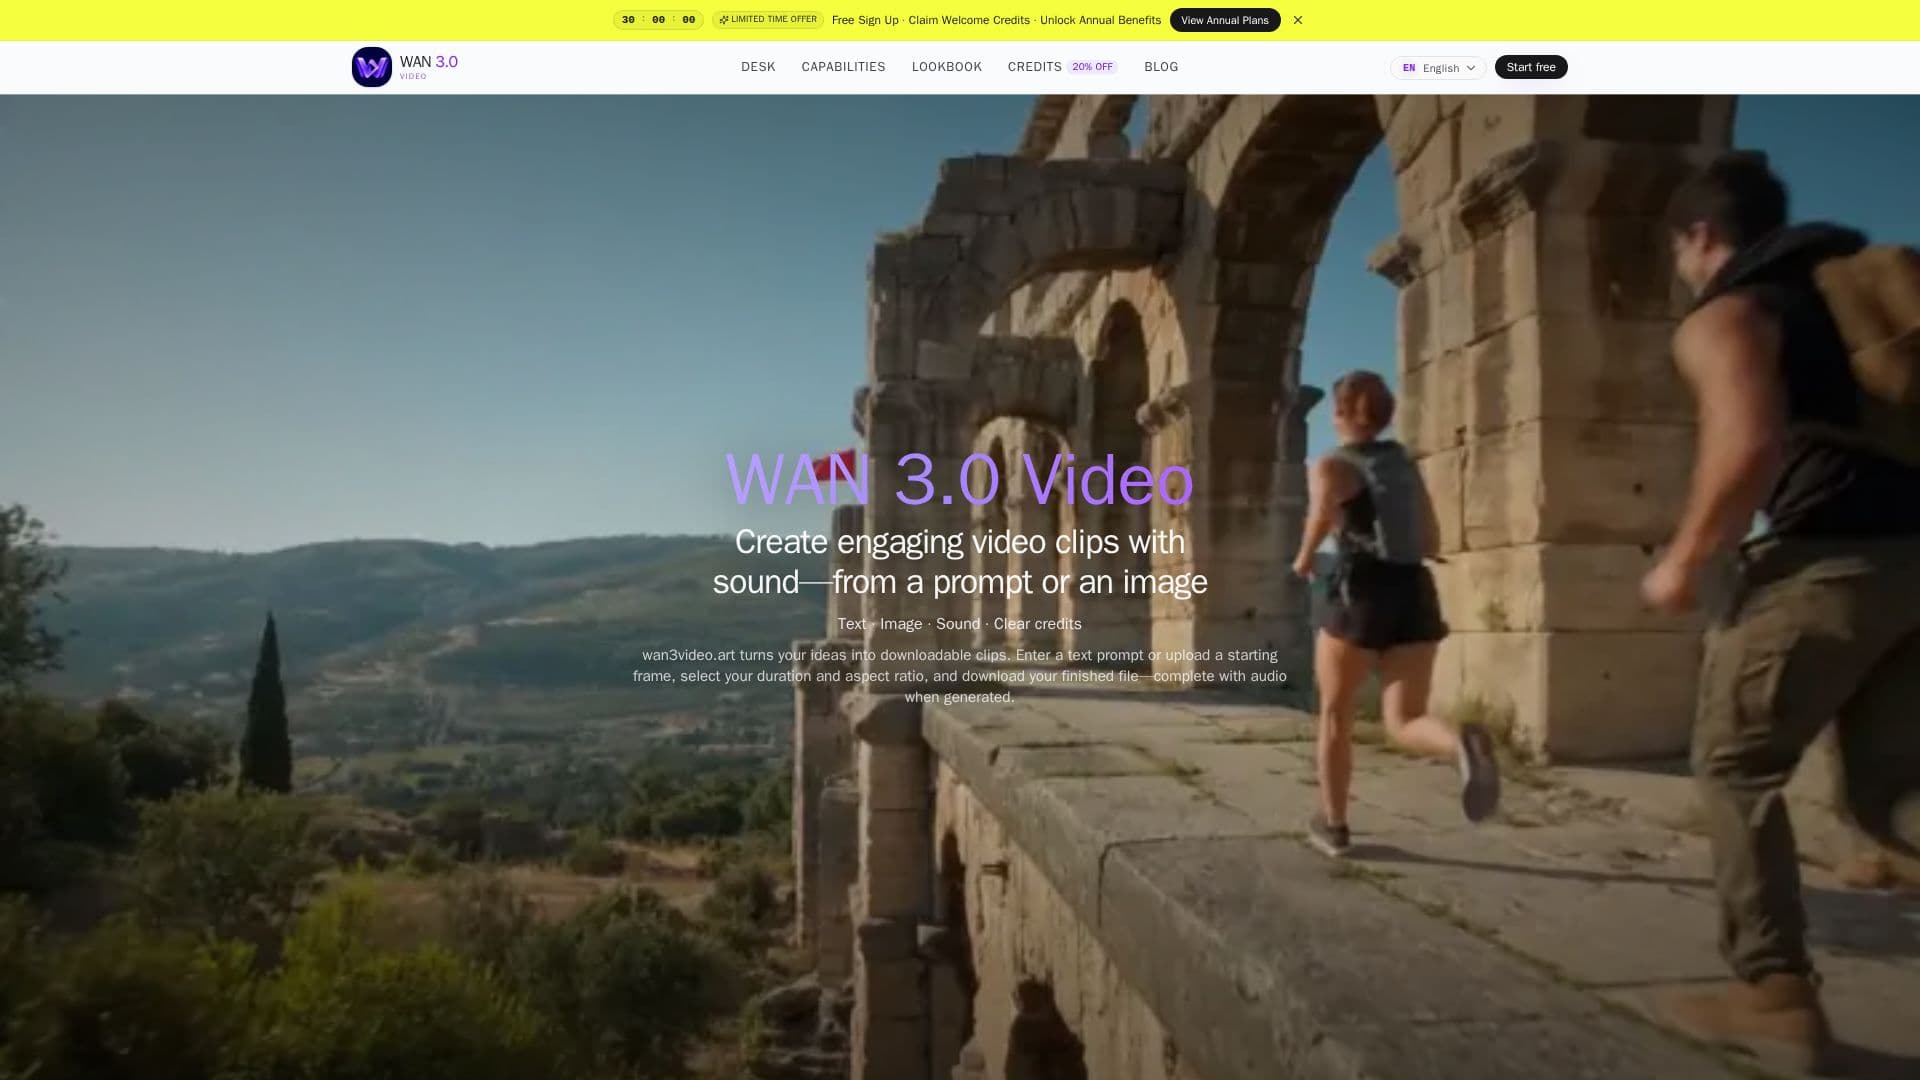Click the 20% OFF badge

(1092, 67)
